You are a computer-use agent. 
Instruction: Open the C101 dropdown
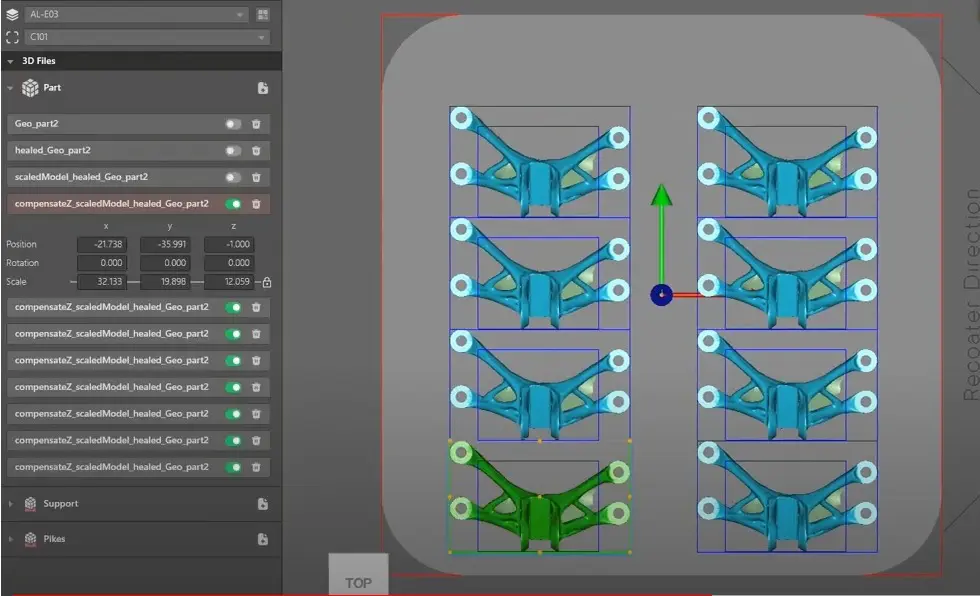point(147,37)
